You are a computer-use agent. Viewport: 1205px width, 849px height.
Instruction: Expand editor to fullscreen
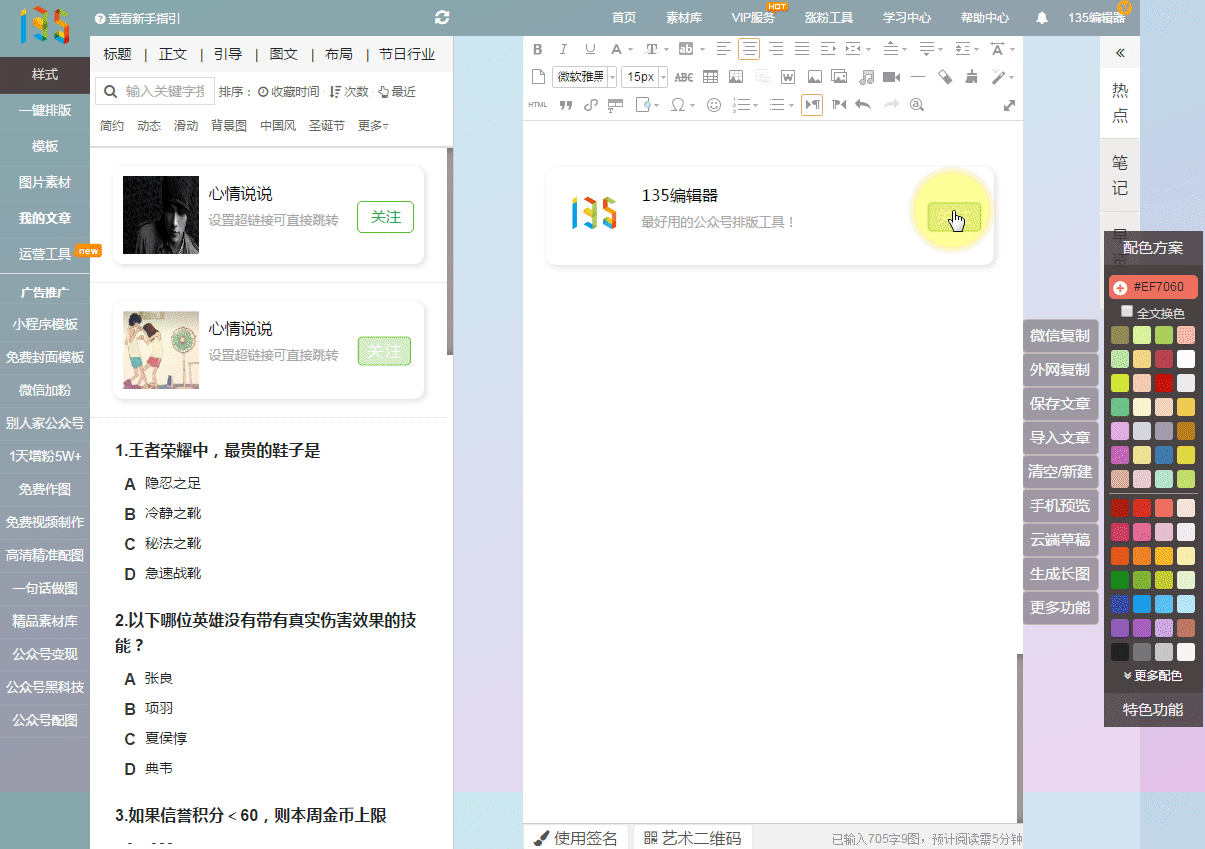tap(1009, 105)
